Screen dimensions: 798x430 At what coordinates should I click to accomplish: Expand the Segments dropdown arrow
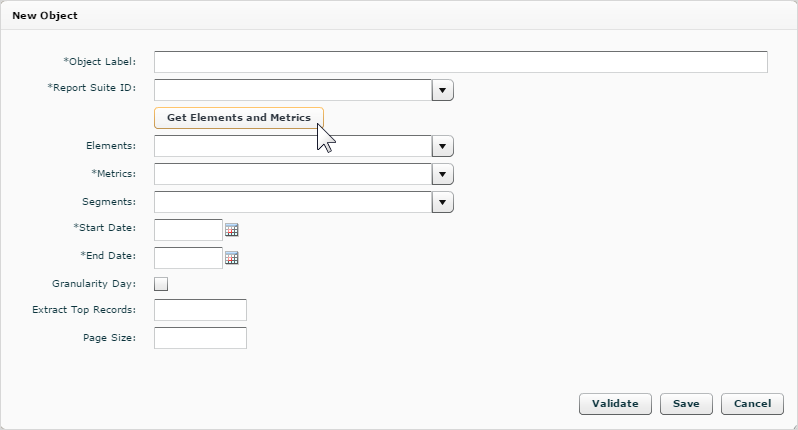(x=443, y=202)
